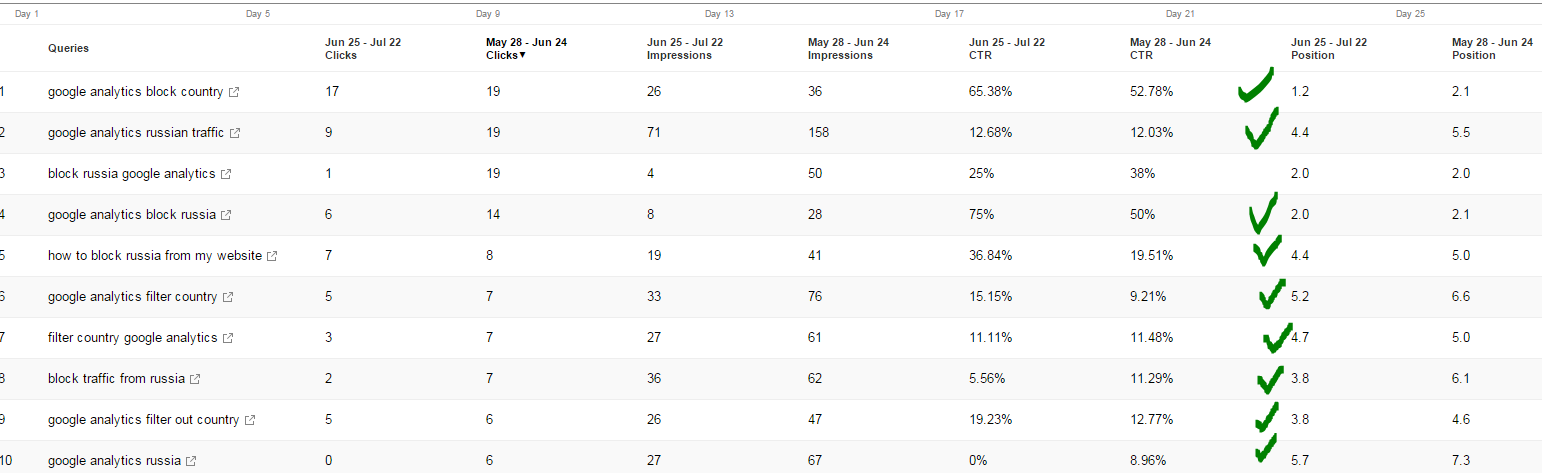This screenshot has height=473, width=1542.
Task: Open query 'google analytics block country'
Action: [x=135, y=92]
